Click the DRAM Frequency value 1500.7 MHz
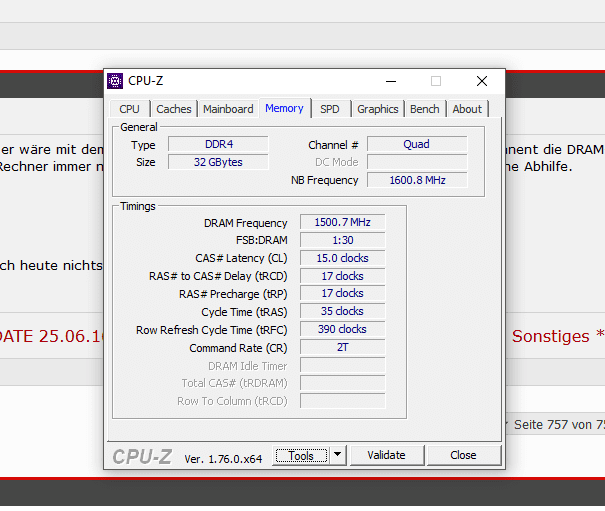Screen dimensions: 605x511 [x=343, y=222]
